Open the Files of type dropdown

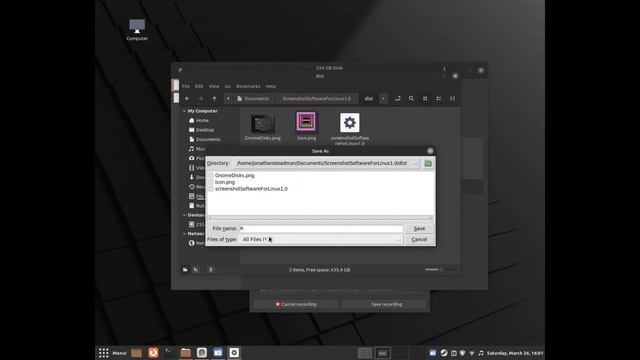[321, 240]
